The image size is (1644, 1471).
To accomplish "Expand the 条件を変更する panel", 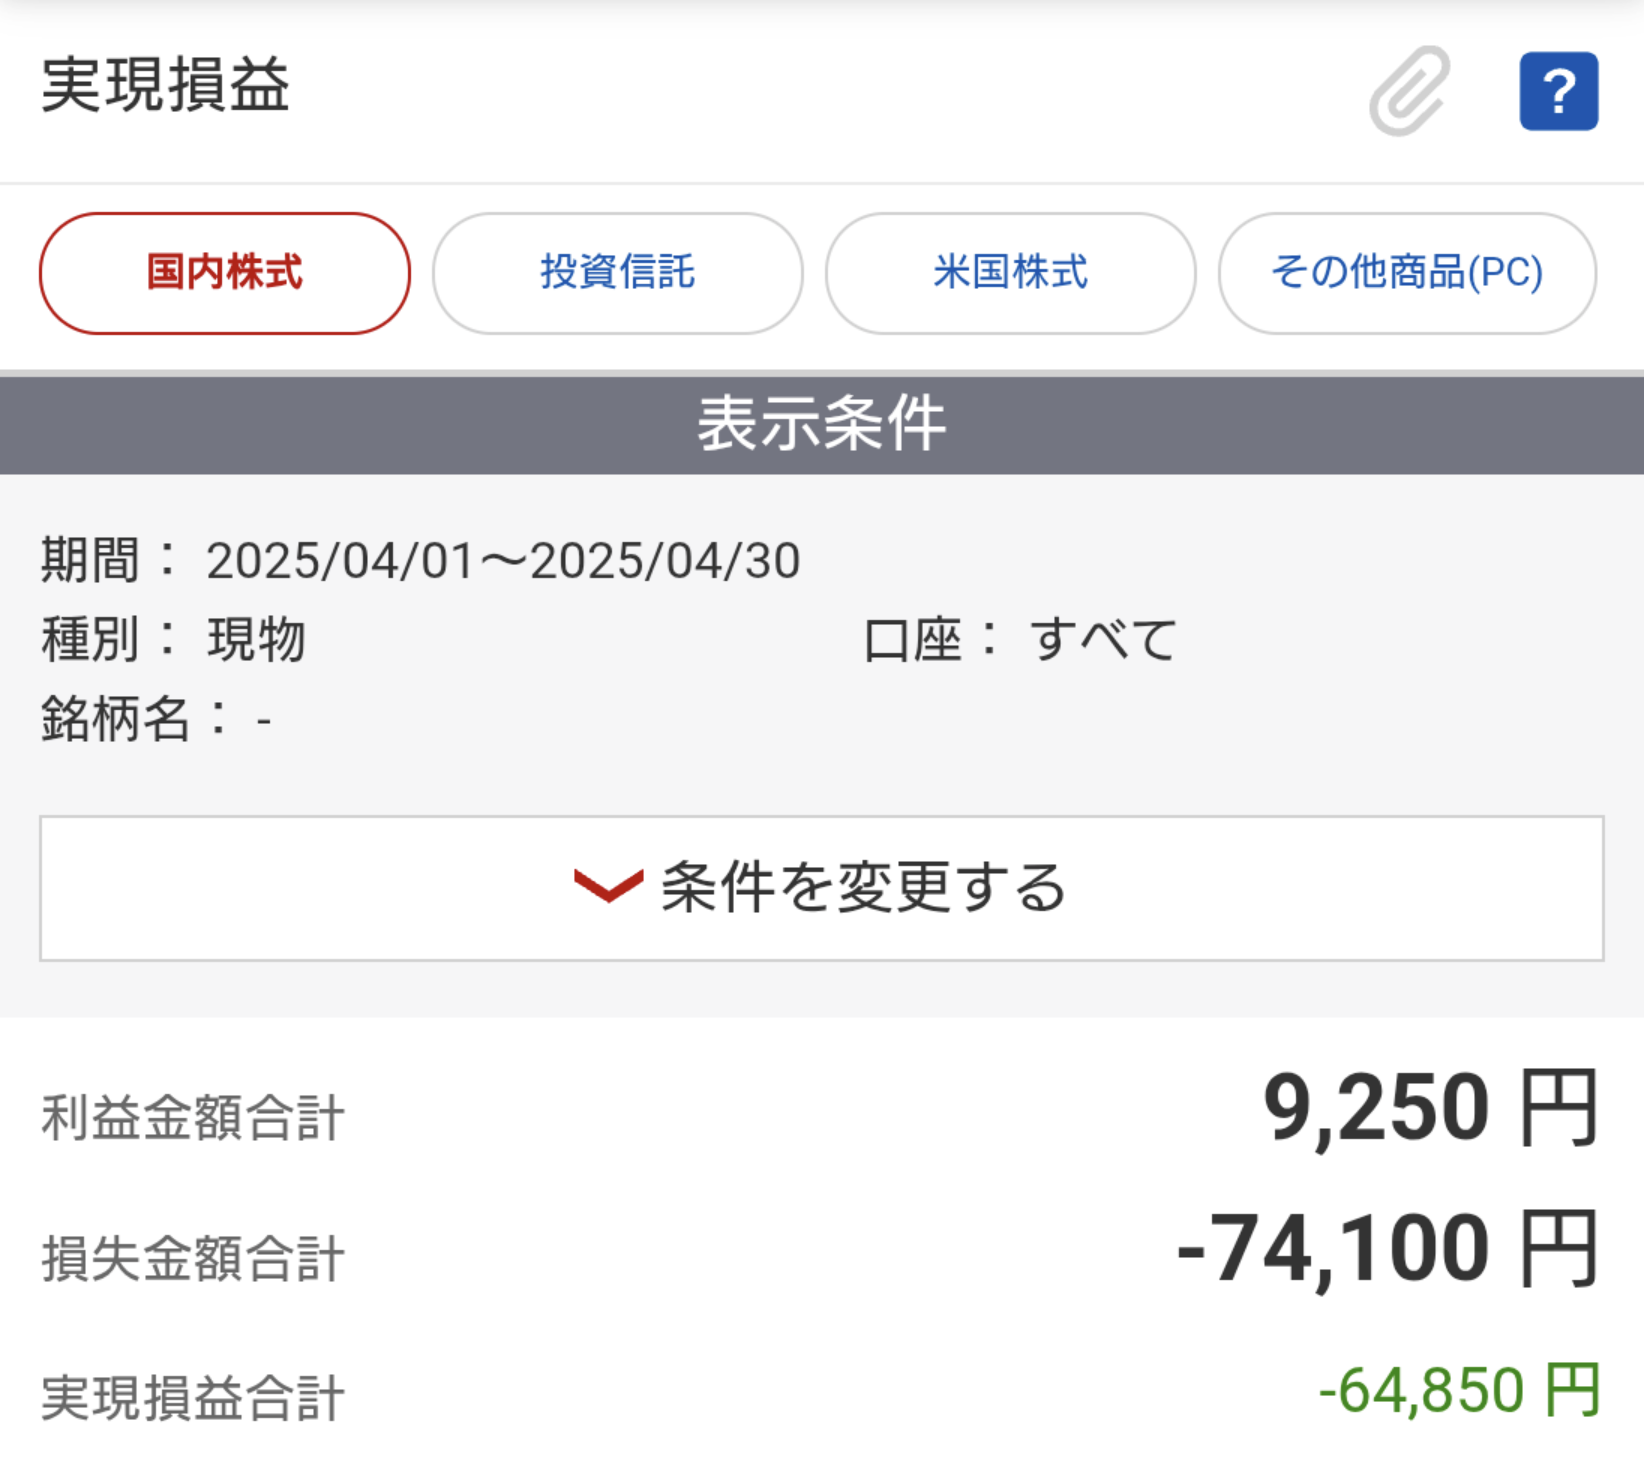I will (822, 888).
